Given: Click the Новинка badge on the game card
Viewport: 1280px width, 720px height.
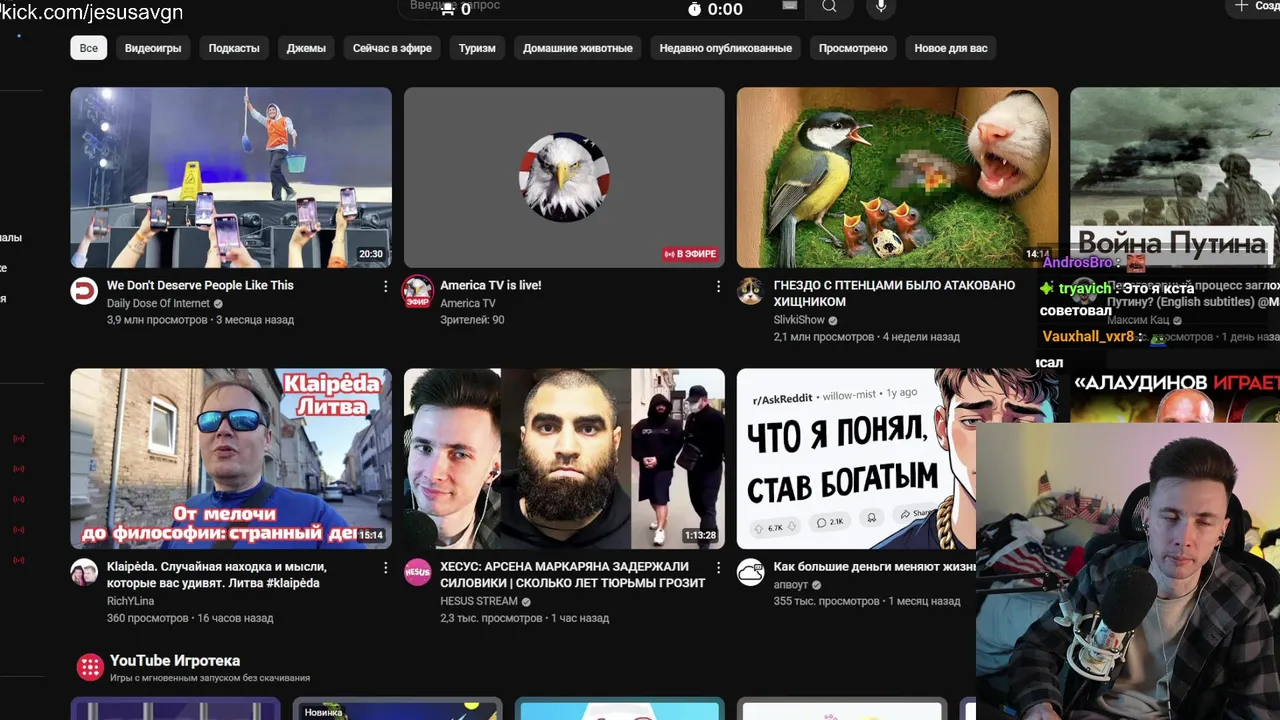Looking at the screenshot, I should point(323,712).
